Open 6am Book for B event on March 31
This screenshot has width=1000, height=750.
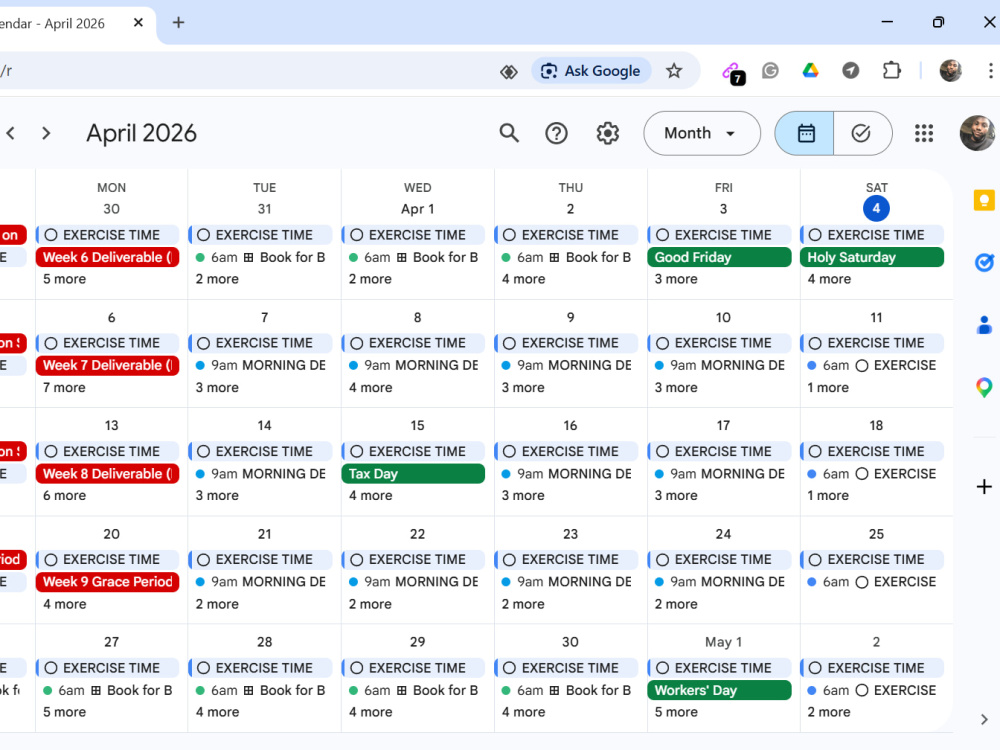[x=260, y=258]
